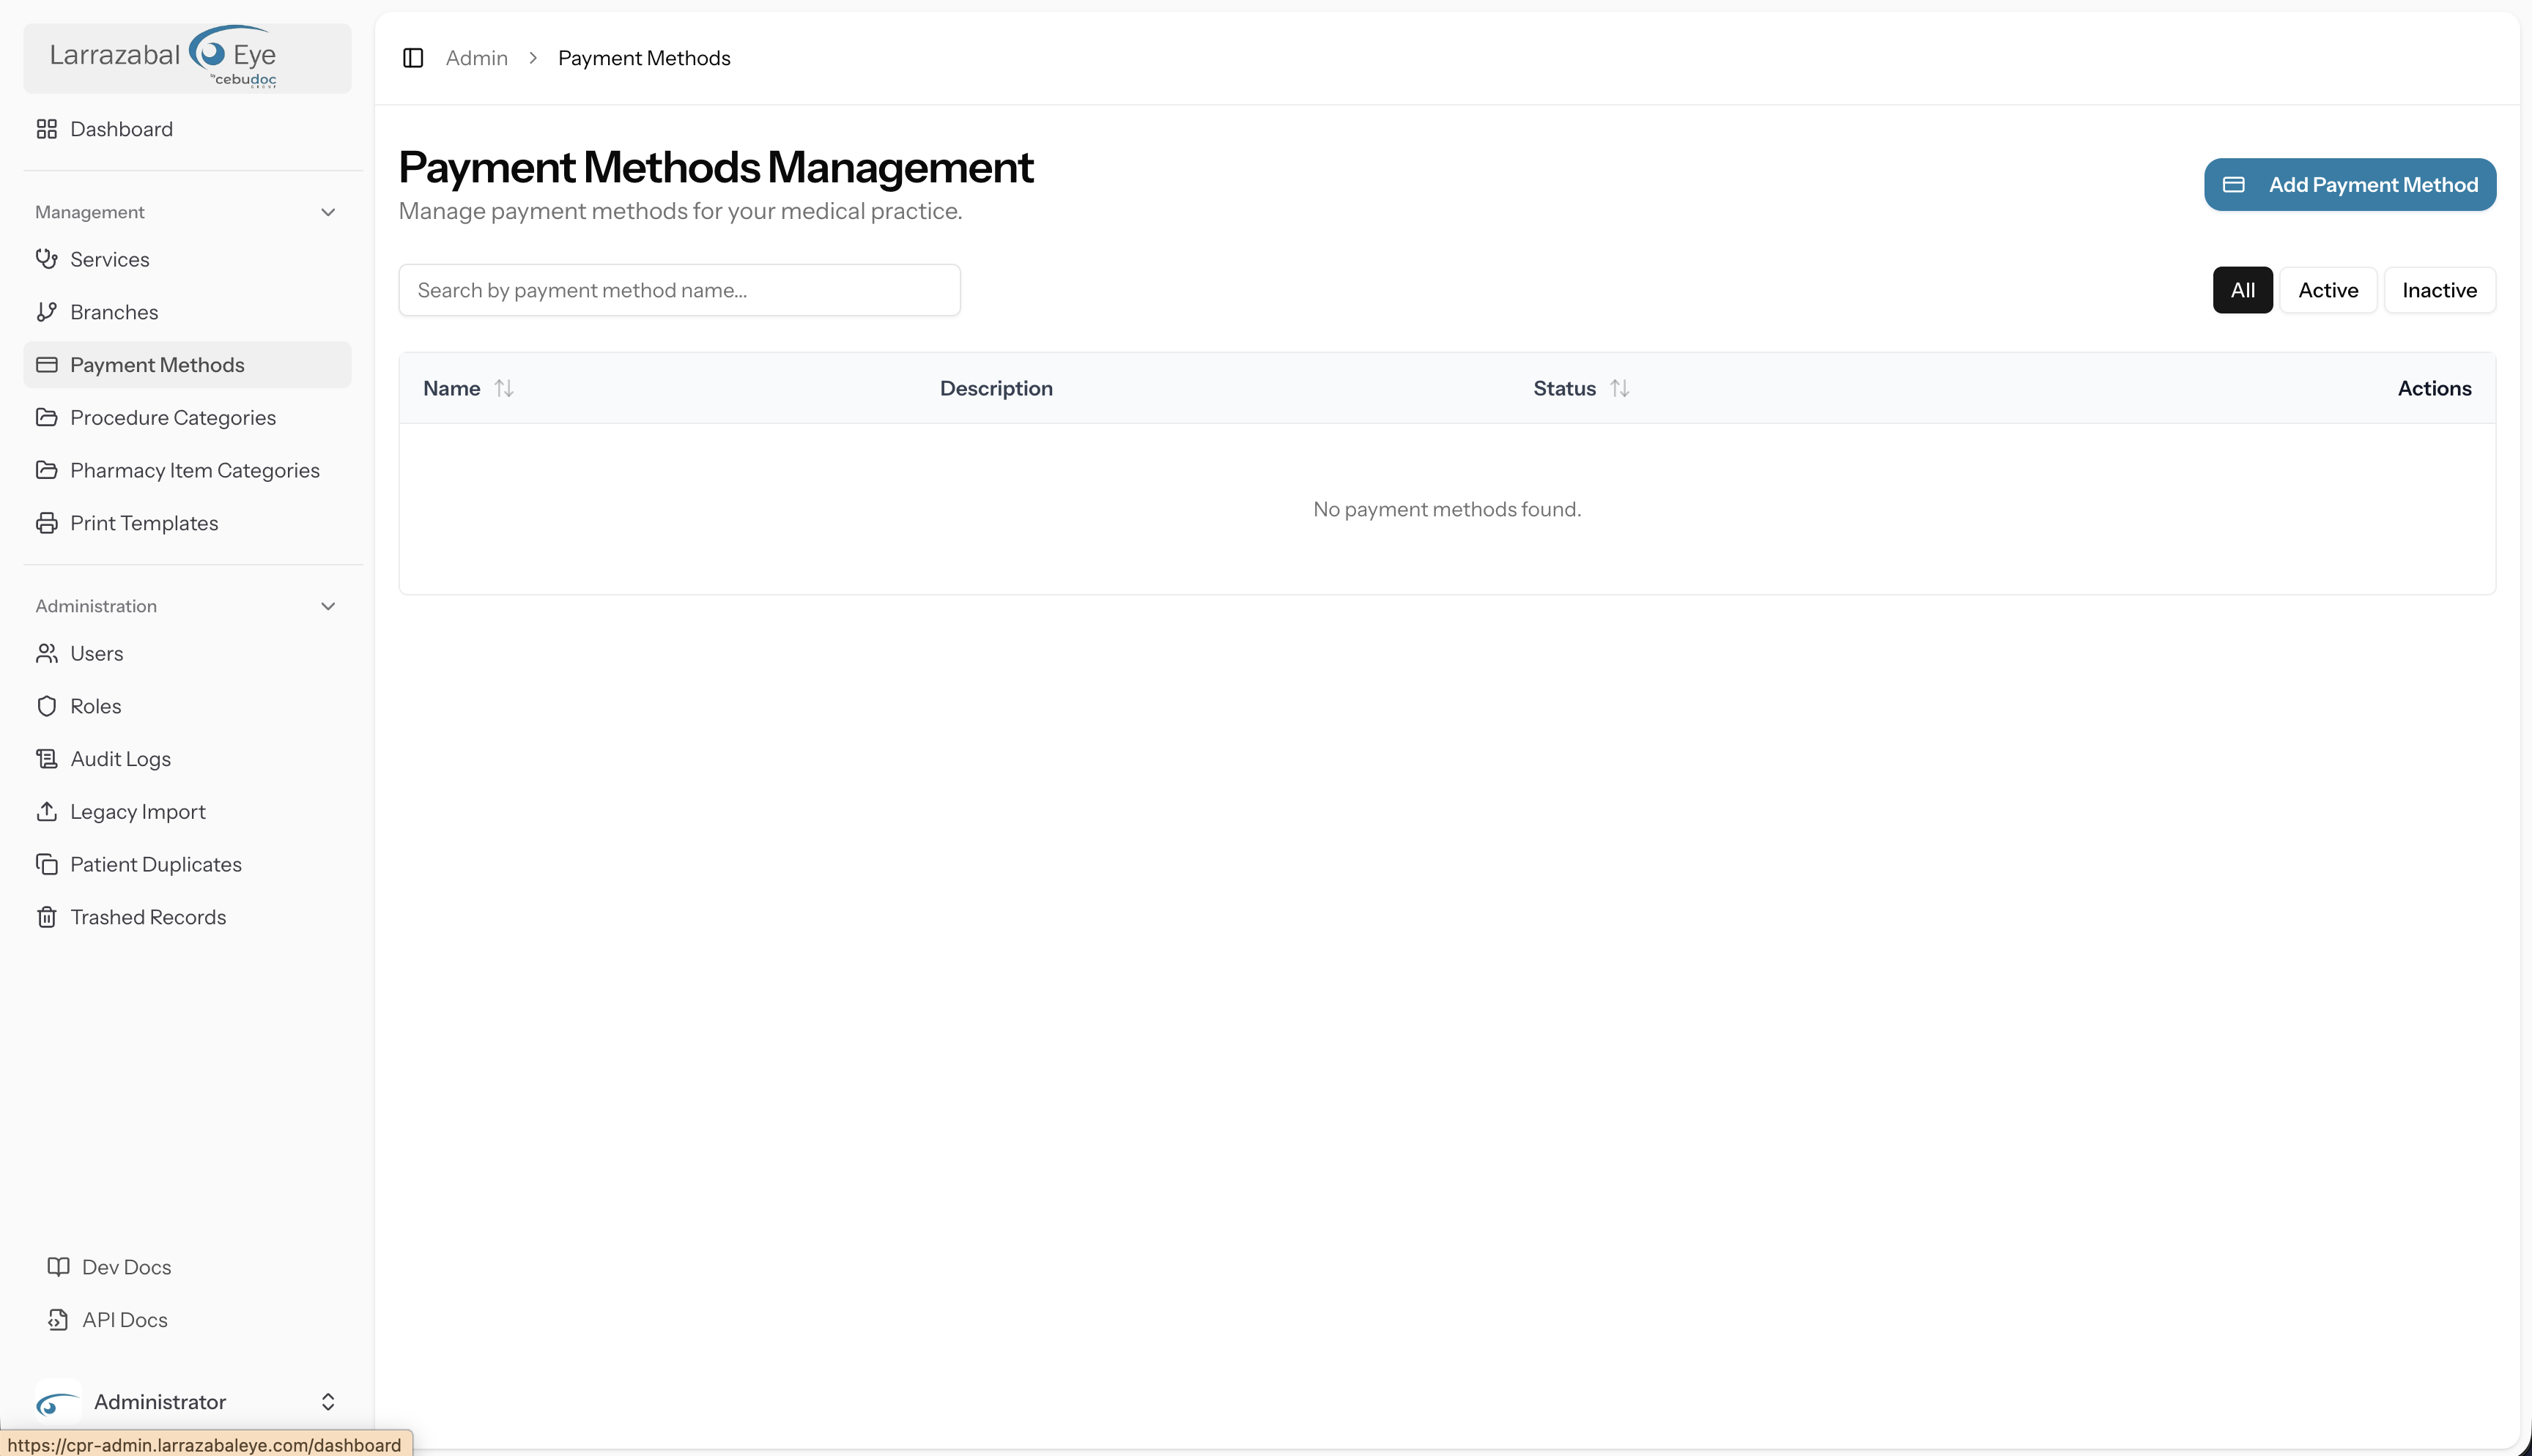Viewport: 2532px width, 1456px height.
Task: Click the Branches git-branch icon
Action: (x=46, y=312)
